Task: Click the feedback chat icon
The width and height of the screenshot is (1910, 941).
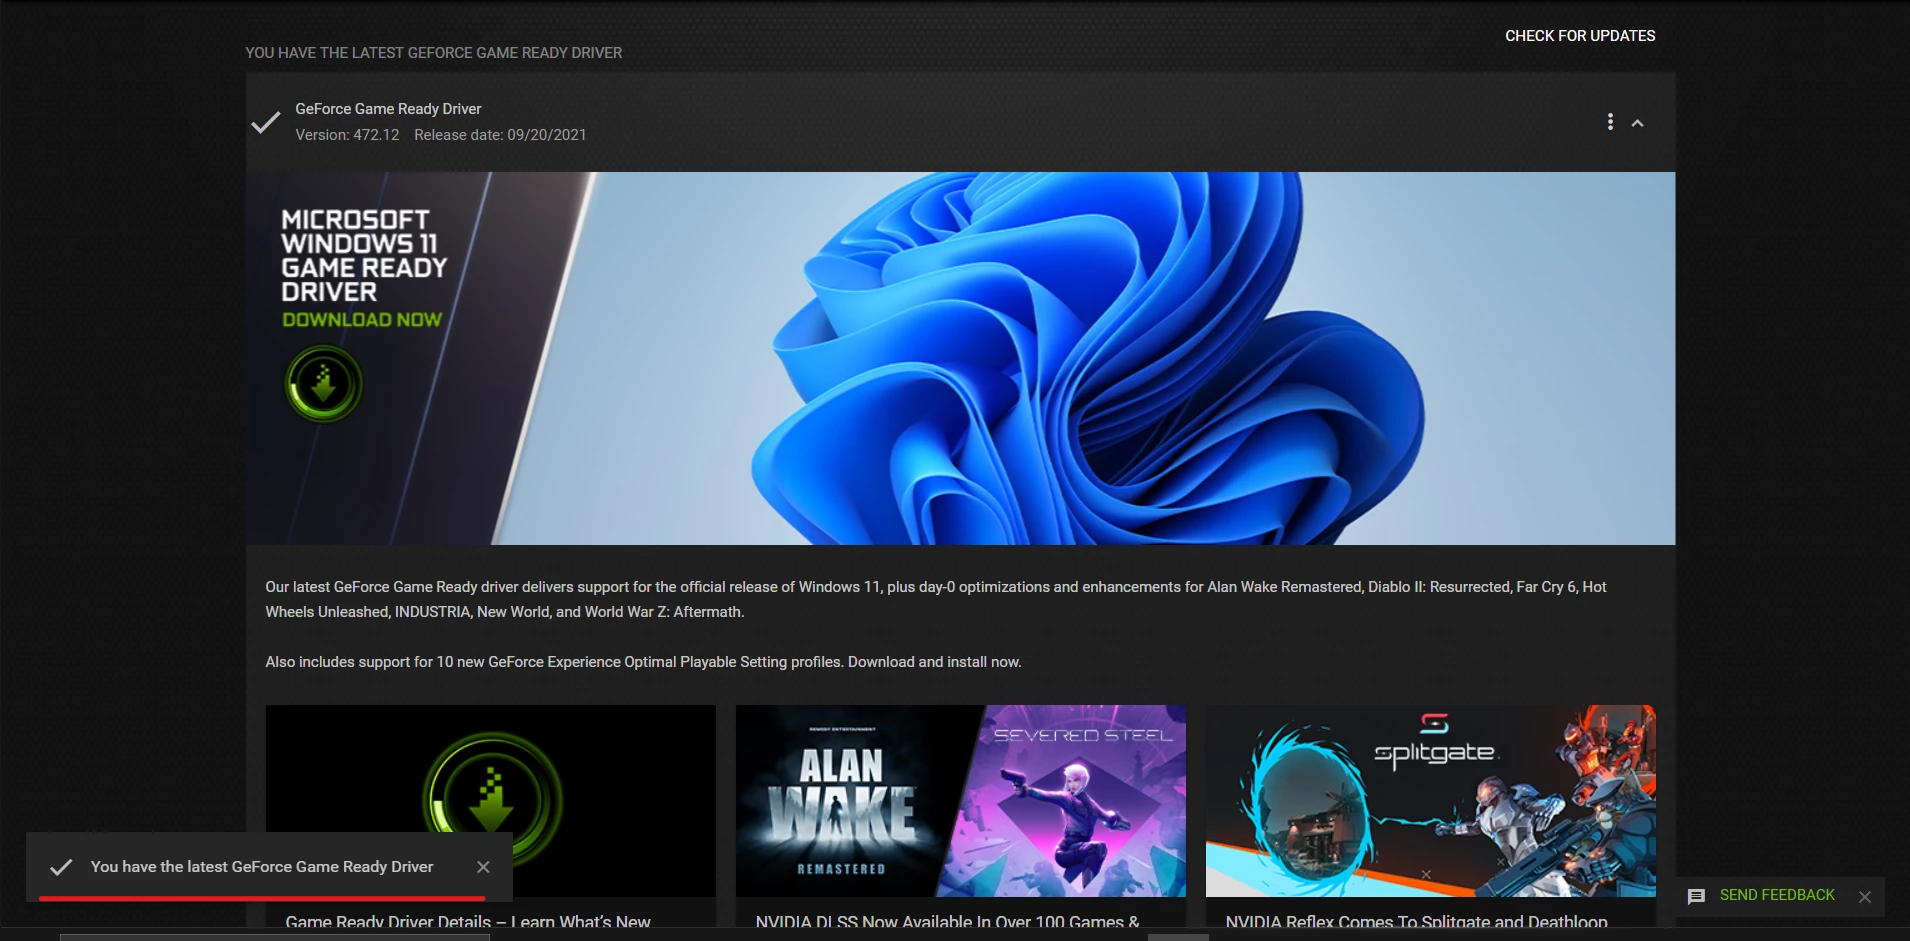Action: coord(1696,896)
